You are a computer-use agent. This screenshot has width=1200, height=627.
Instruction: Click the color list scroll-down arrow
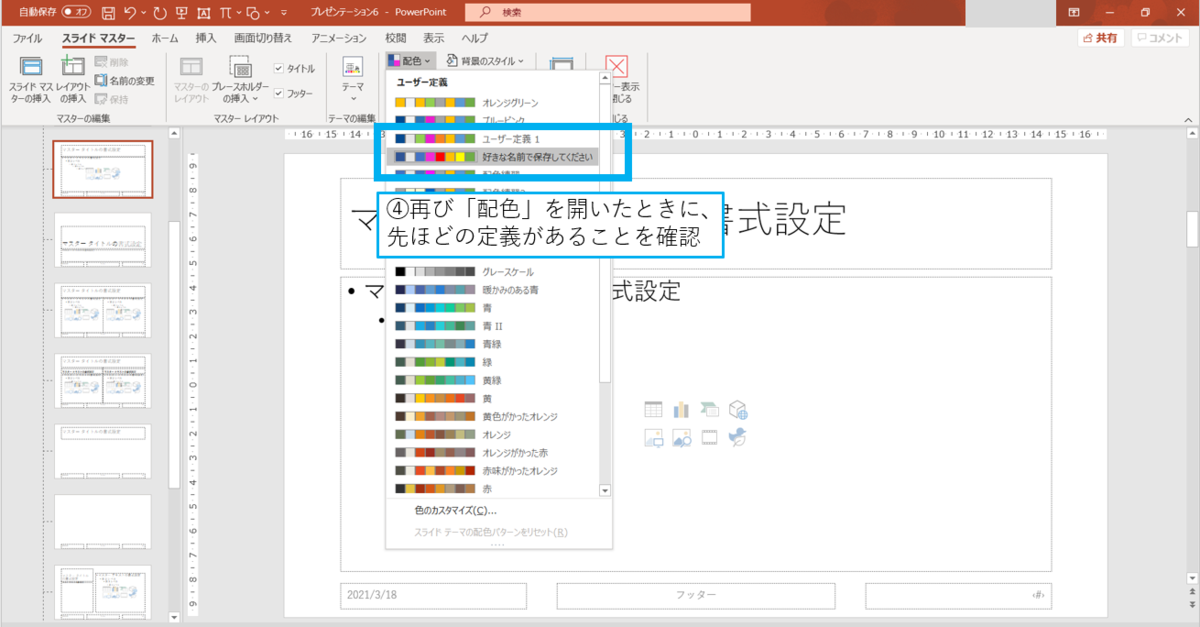tap(605, 490)
